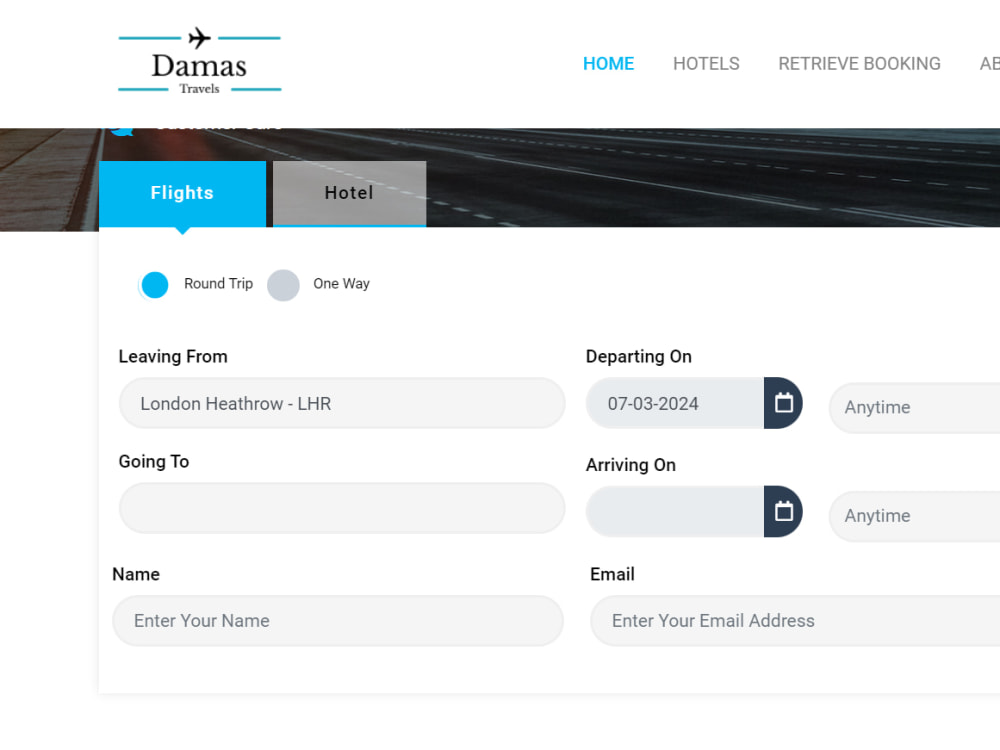Open the RETRIEVE BOOKING page
1000x750 pixels.
click(859, 64)
